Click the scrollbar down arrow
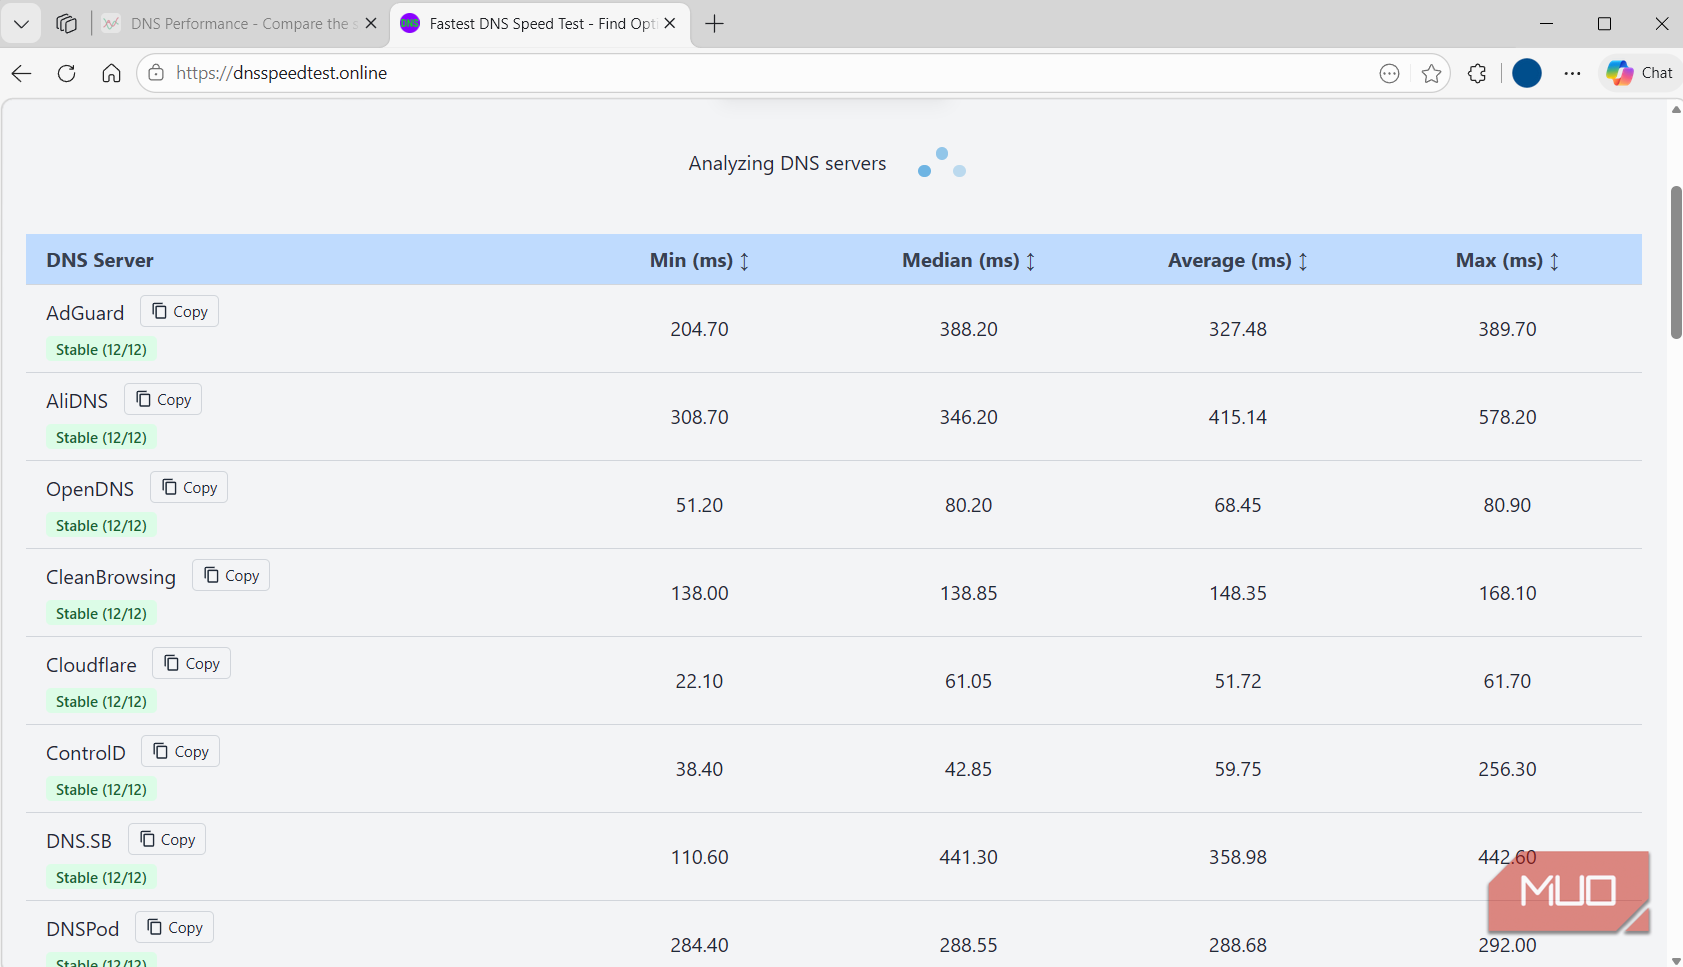This screenshot has width=1683, height=967. tap(1676, 960)
